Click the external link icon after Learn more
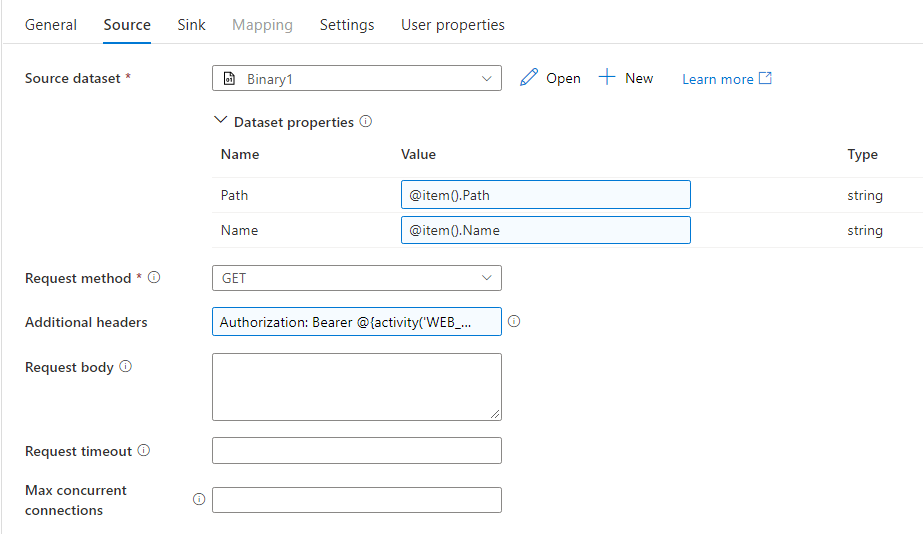This screenshot has width=923, height=534. click(765, 78)
